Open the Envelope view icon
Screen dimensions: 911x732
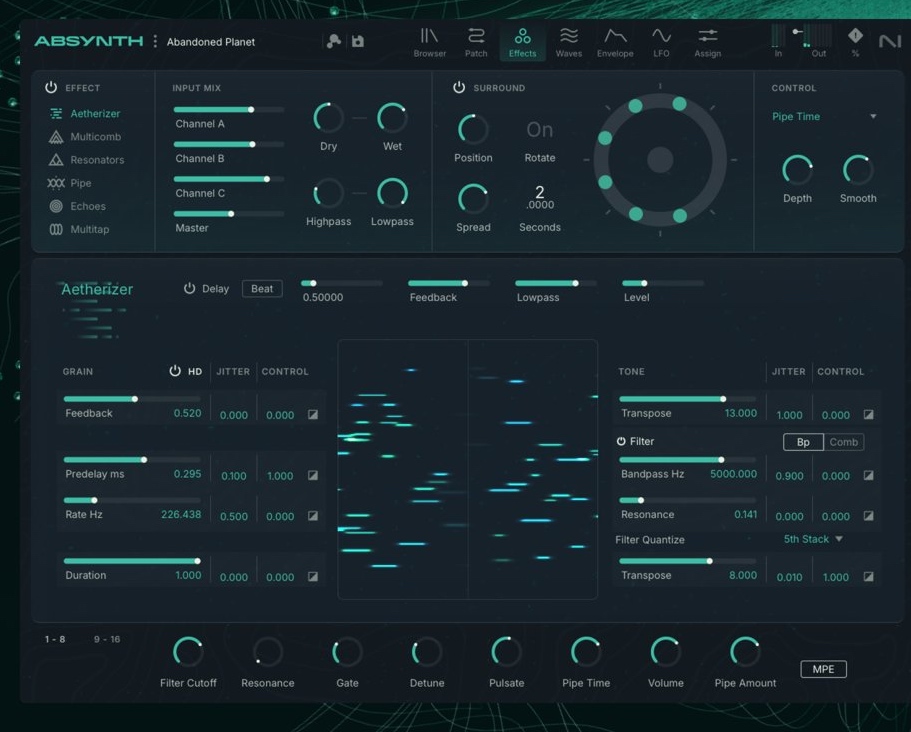615,36
